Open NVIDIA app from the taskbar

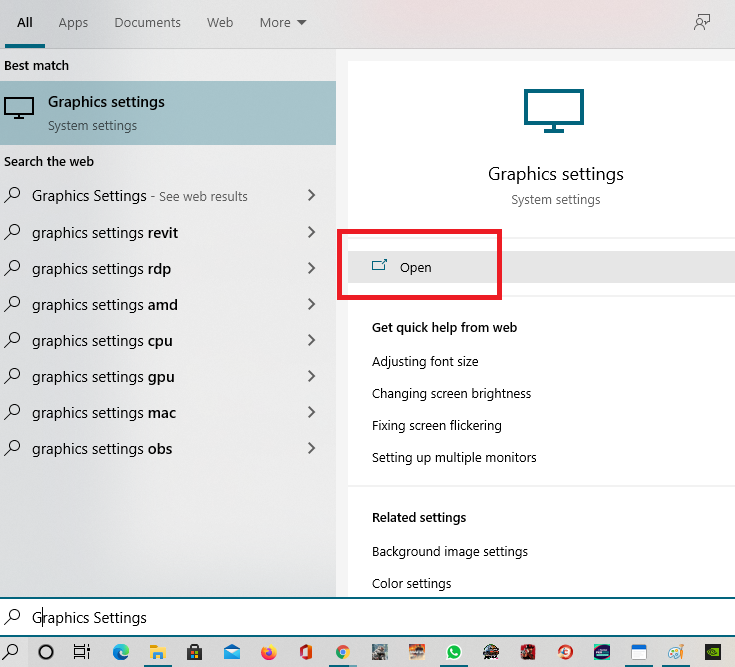pos(713,652)
